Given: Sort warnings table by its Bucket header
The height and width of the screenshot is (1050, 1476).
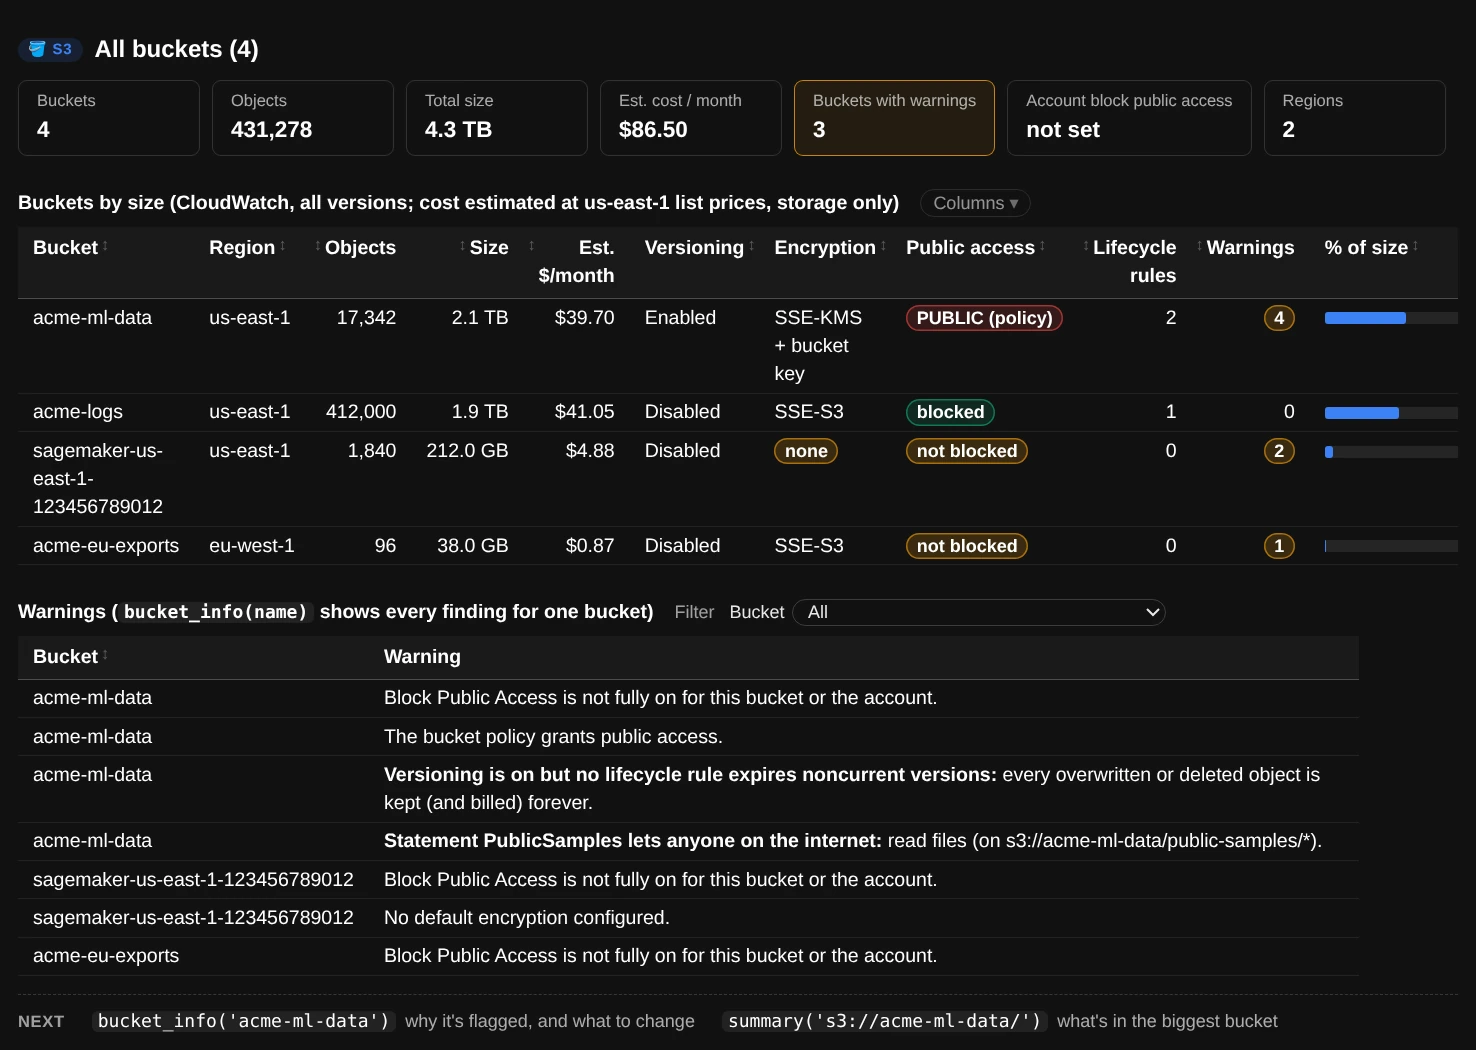Looking at the screenshot, I should tap(70, 656).
